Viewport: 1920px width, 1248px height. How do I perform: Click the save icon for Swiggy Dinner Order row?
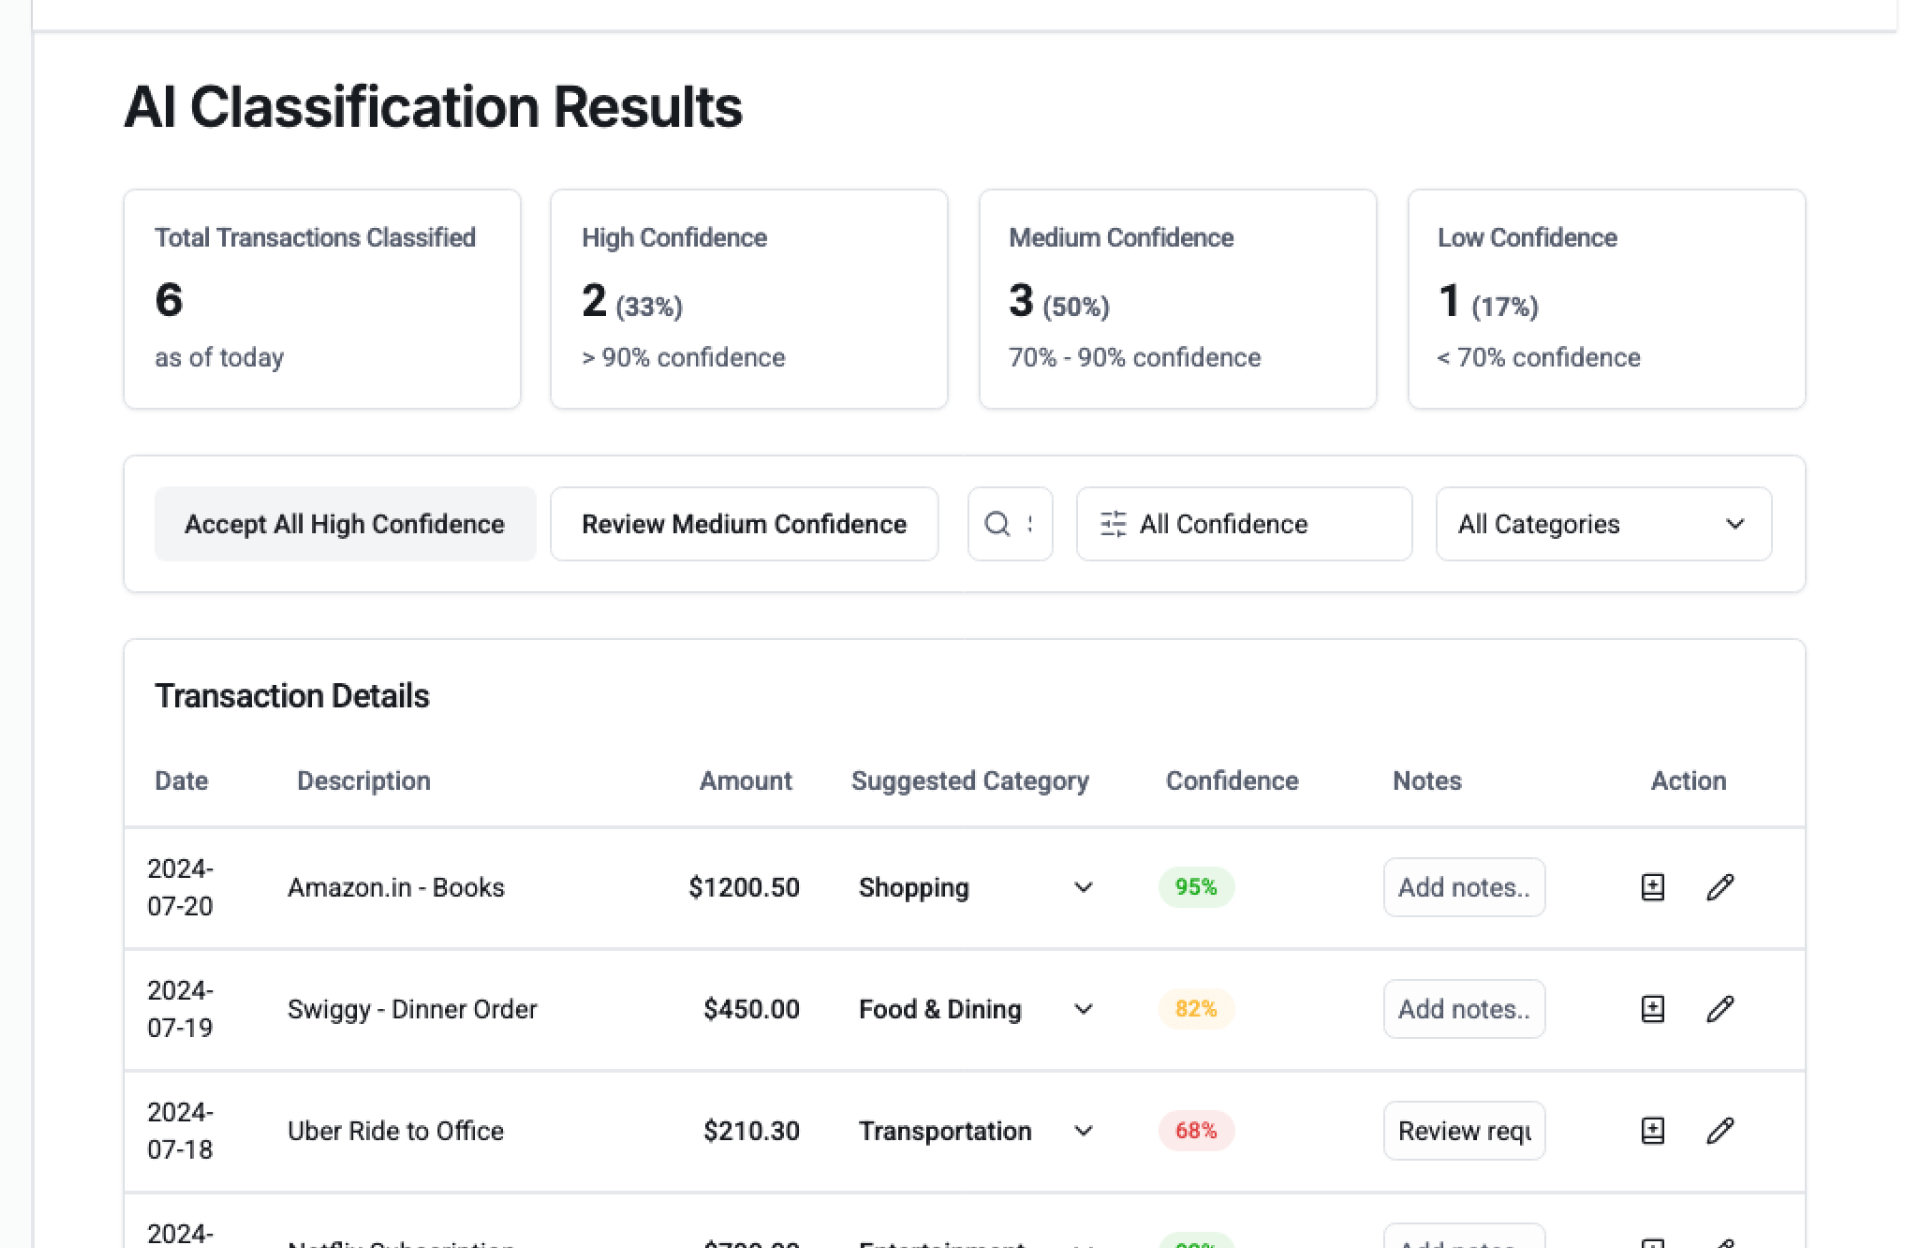(1652, 1009)
